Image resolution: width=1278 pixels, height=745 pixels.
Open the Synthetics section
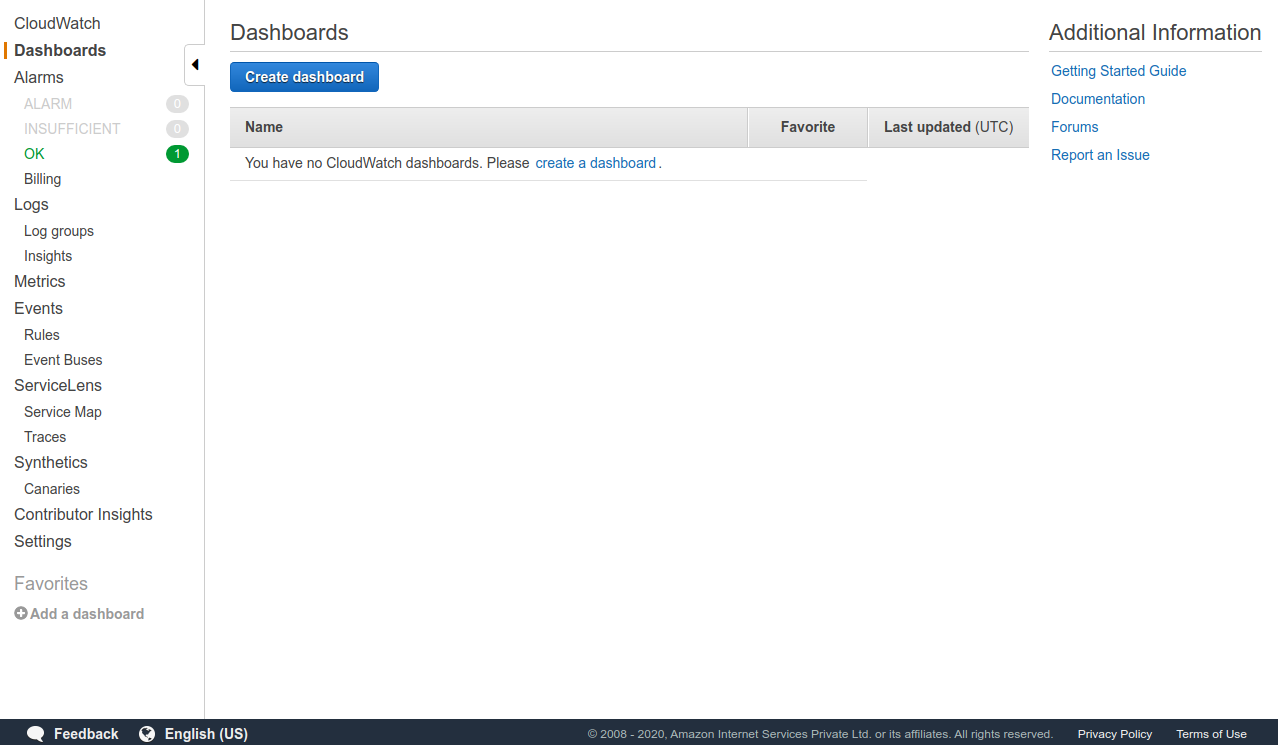(x=51, y=462)
